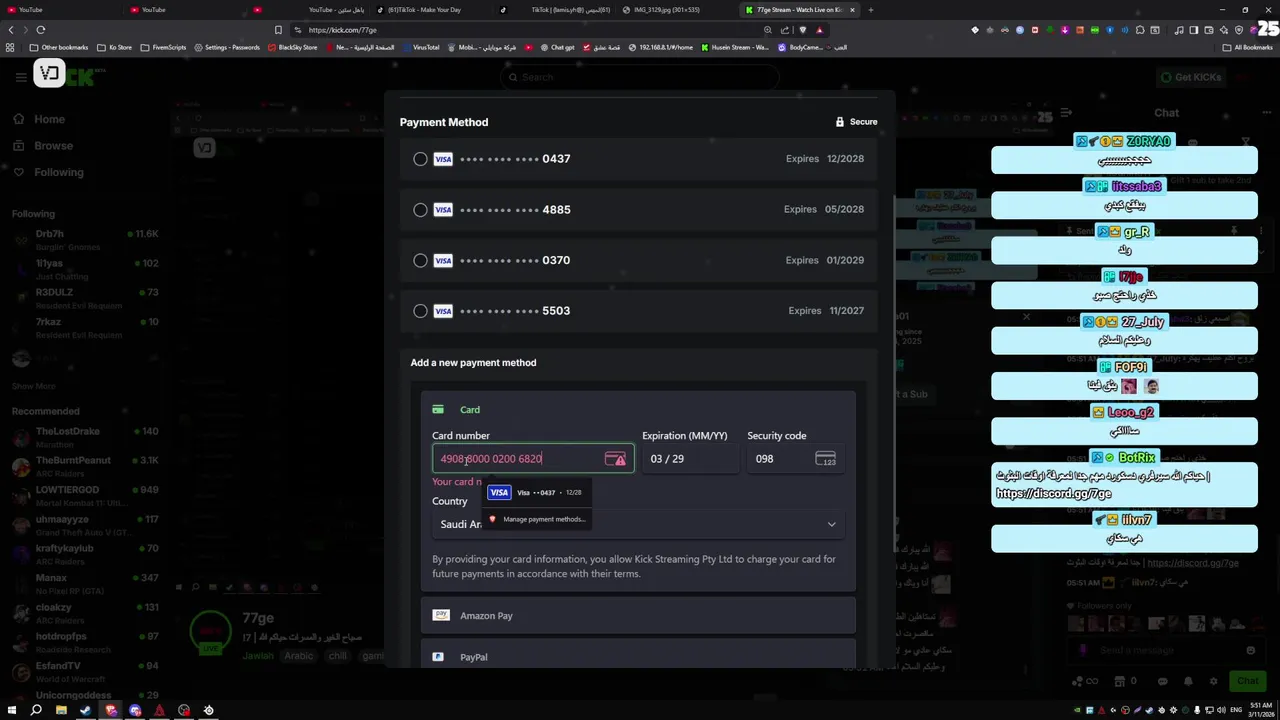Open Brave browser from the taskbar
1280x720 pixels.
pyautogui.click(x=110, y=710)
